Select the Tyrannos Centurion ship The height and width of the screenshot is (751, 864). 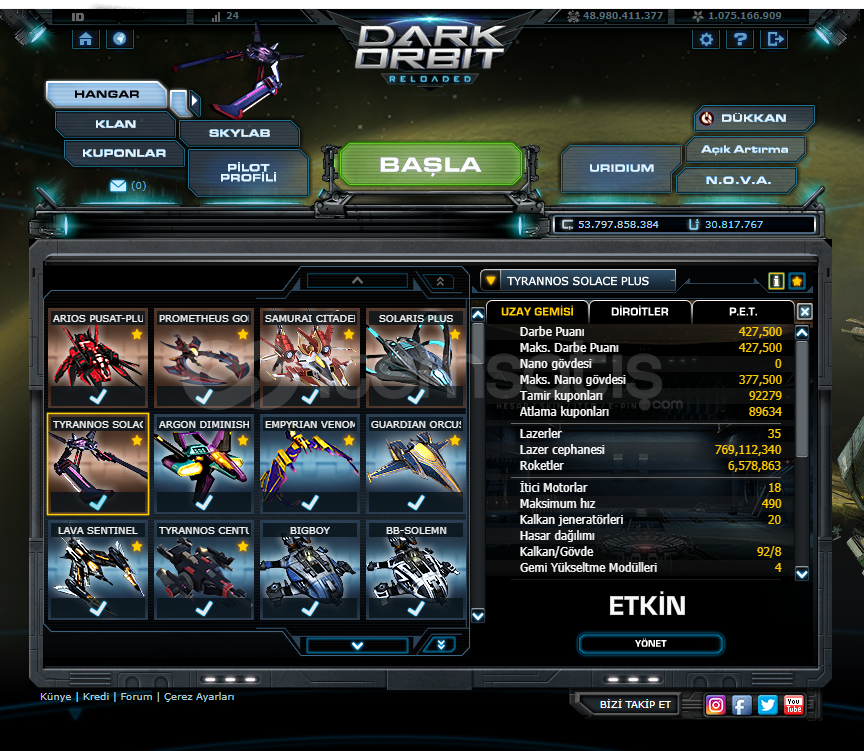(204, 570)
